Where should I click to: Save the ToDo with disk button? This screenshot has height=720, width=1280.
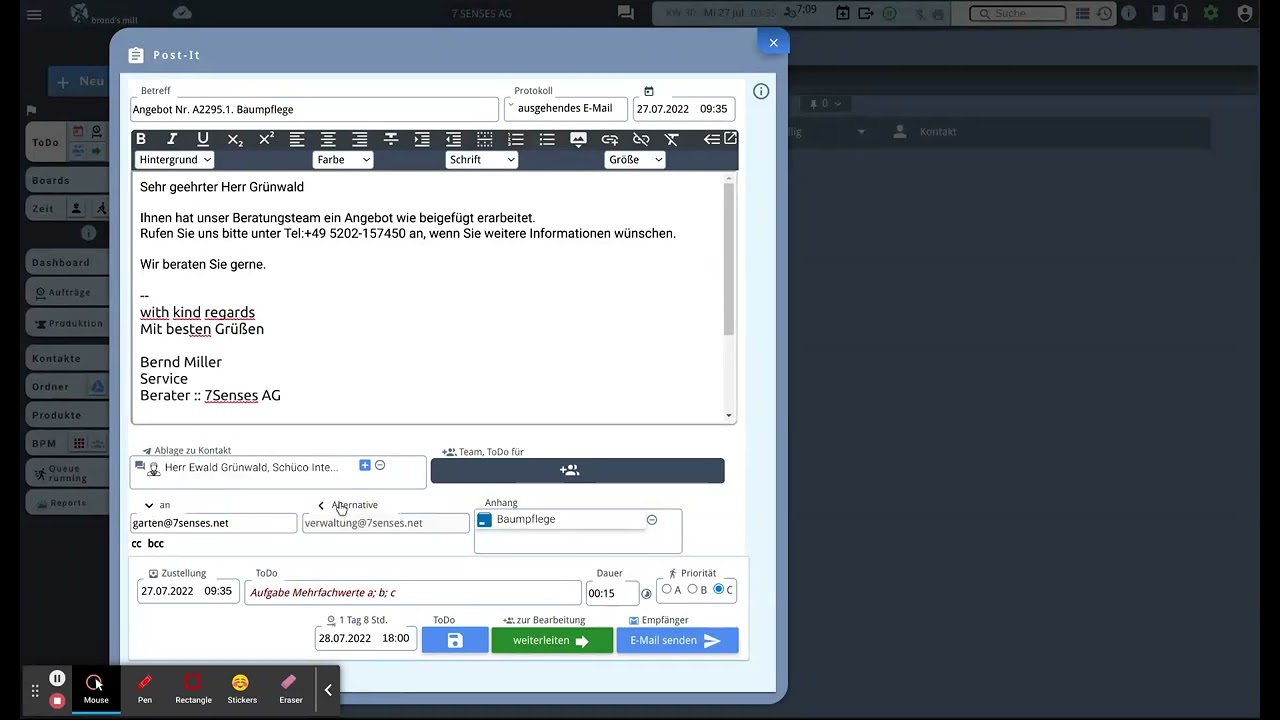455,640
